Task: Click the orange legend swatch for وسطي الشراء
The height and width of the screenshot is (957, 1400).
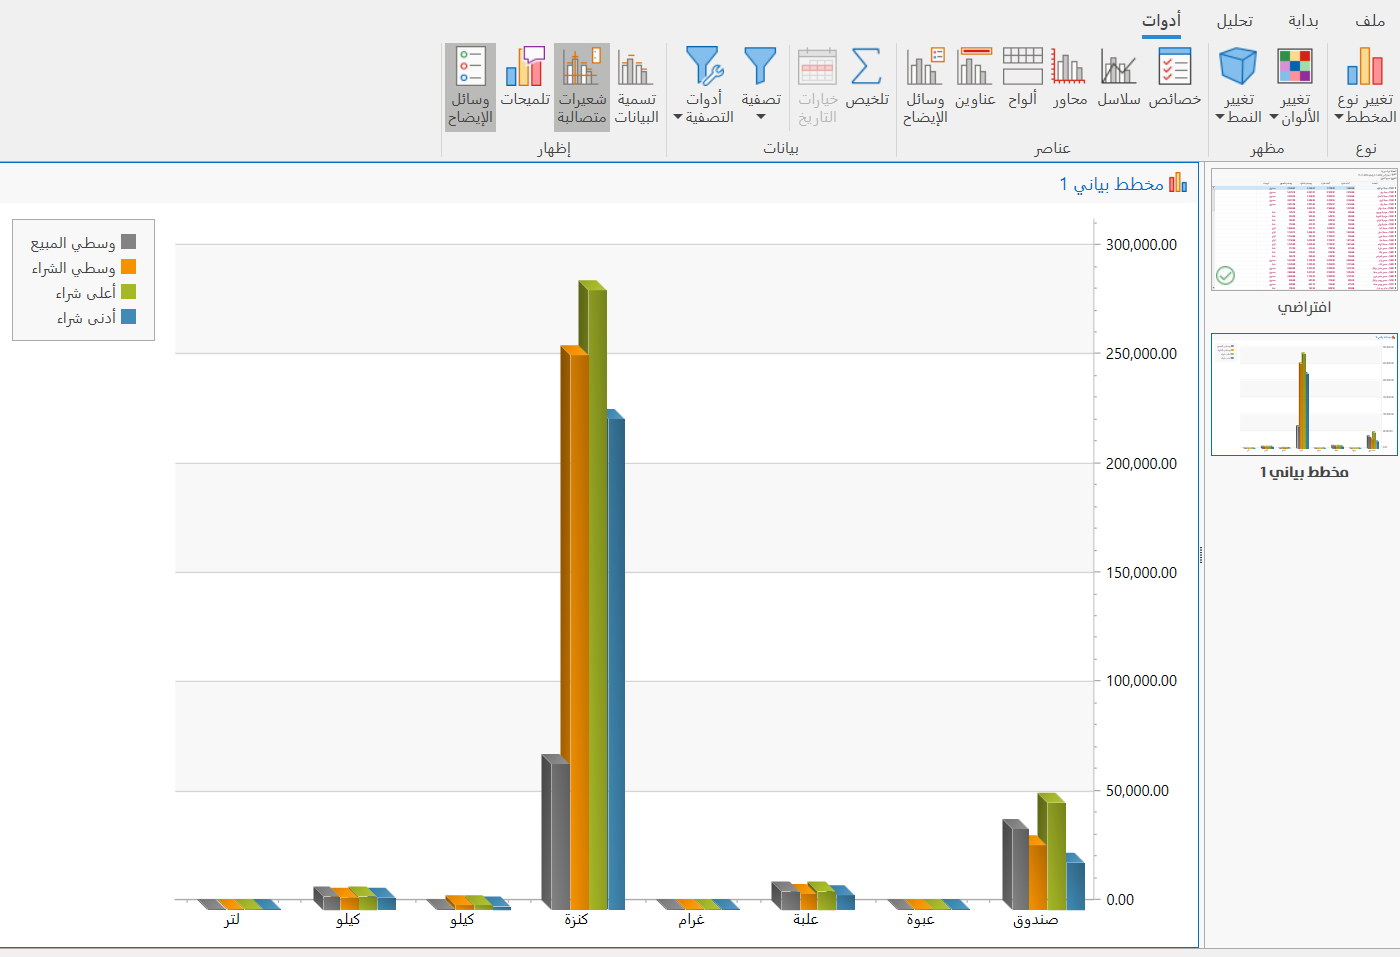Action: coord(128,267)
